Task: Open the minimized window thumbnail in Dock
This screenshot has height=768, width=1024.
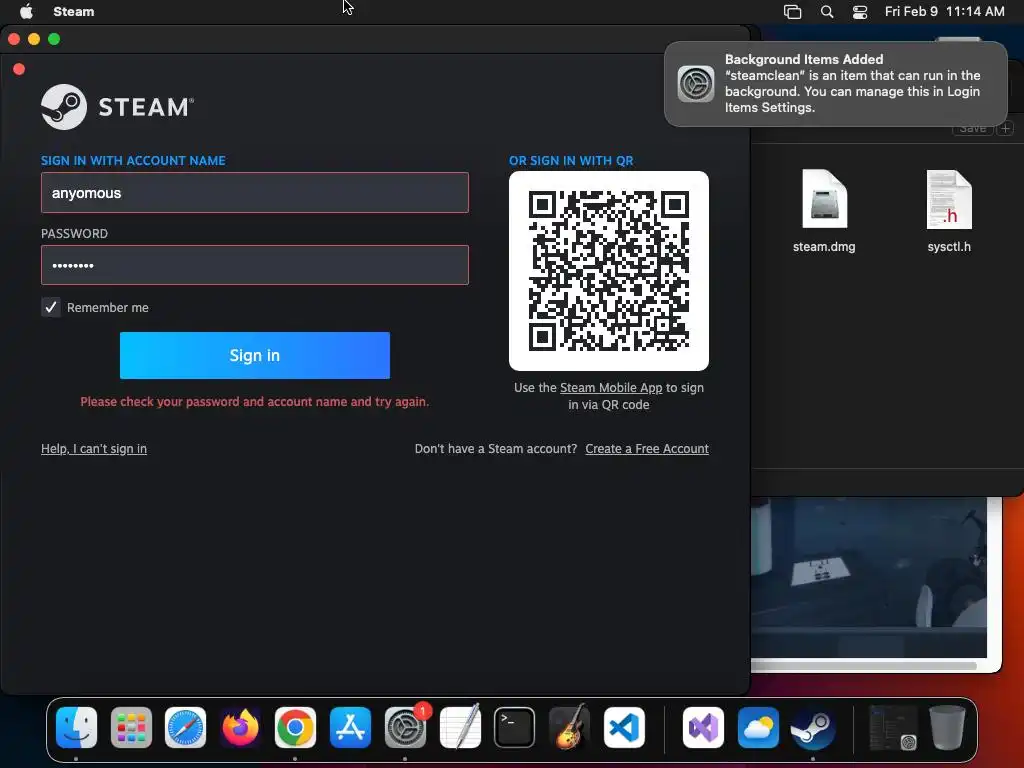Action: [893, 727]
